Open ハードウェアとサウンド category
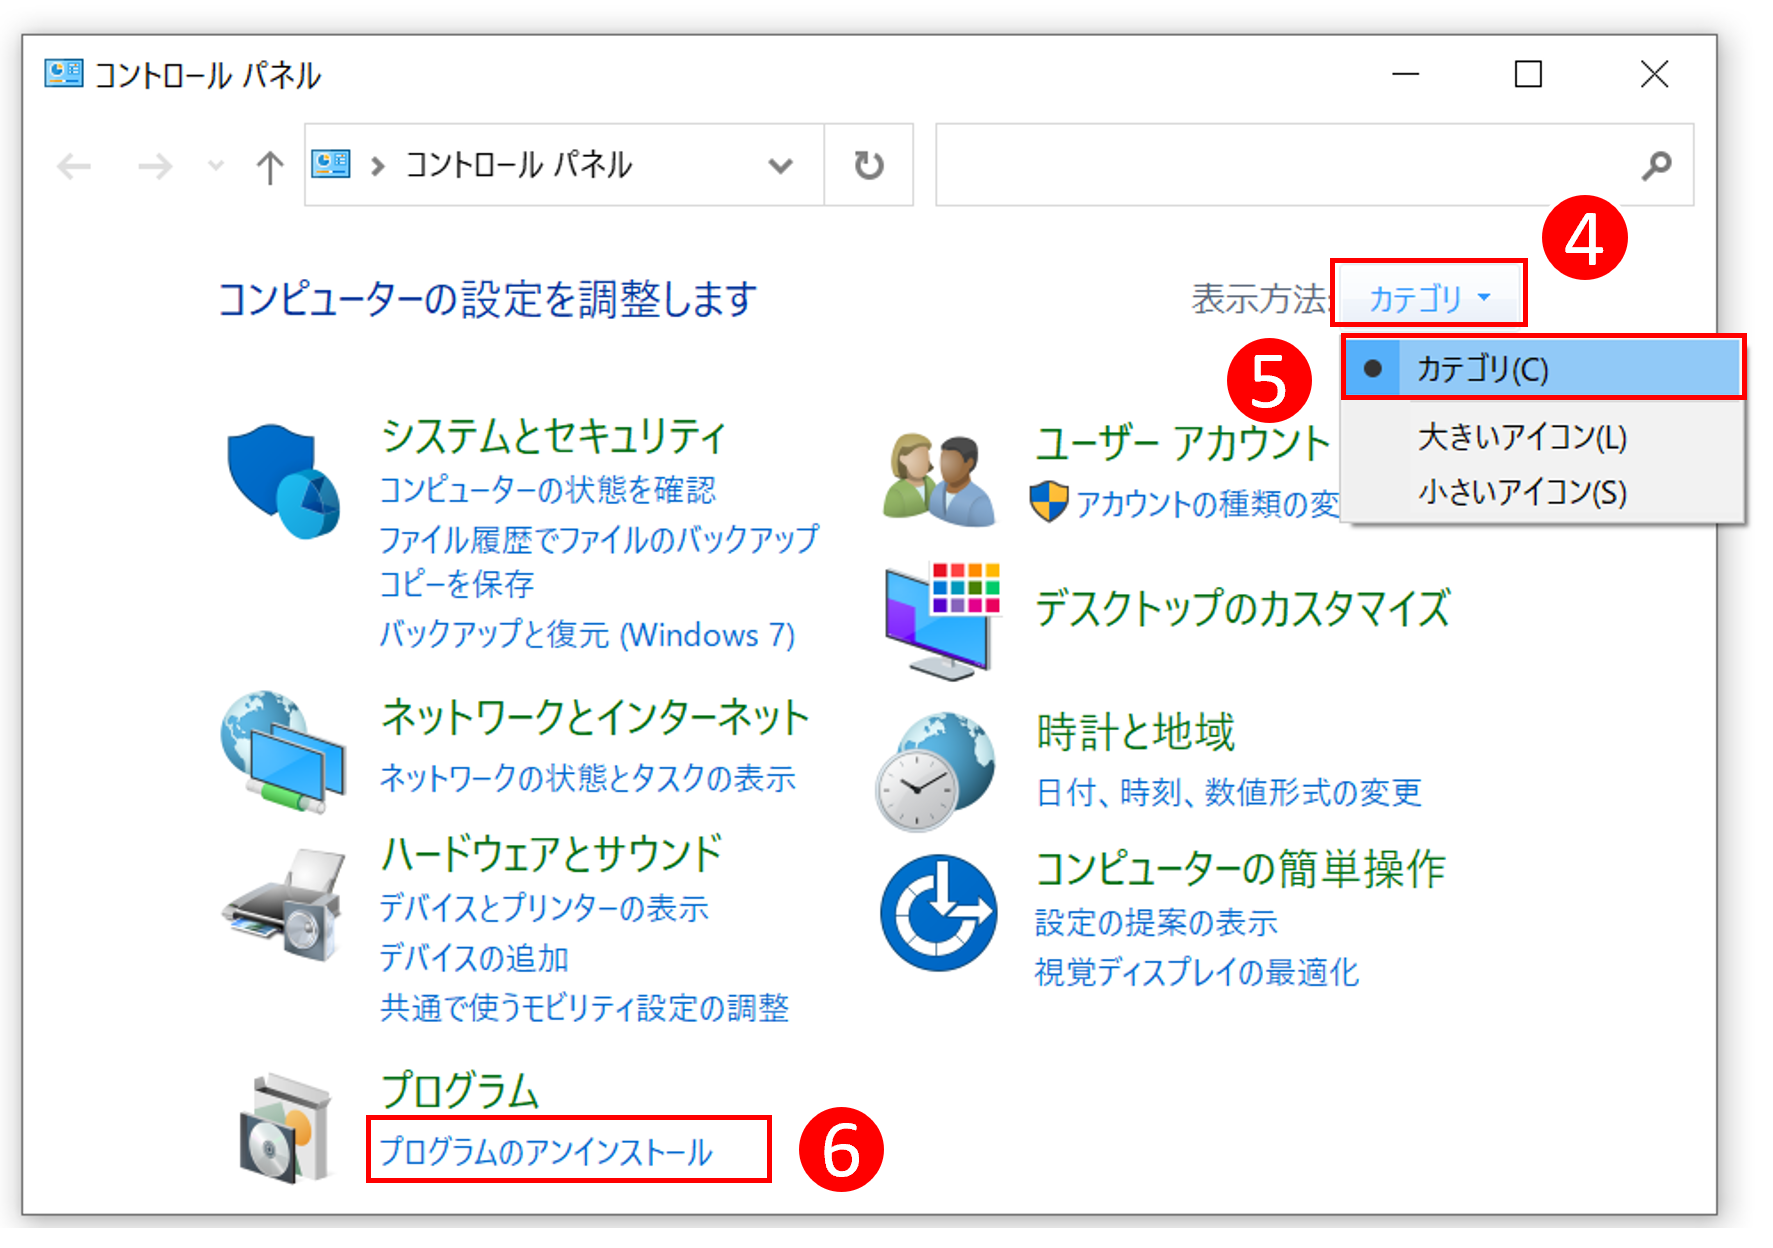1773x1248 pixels. point(551,853)
